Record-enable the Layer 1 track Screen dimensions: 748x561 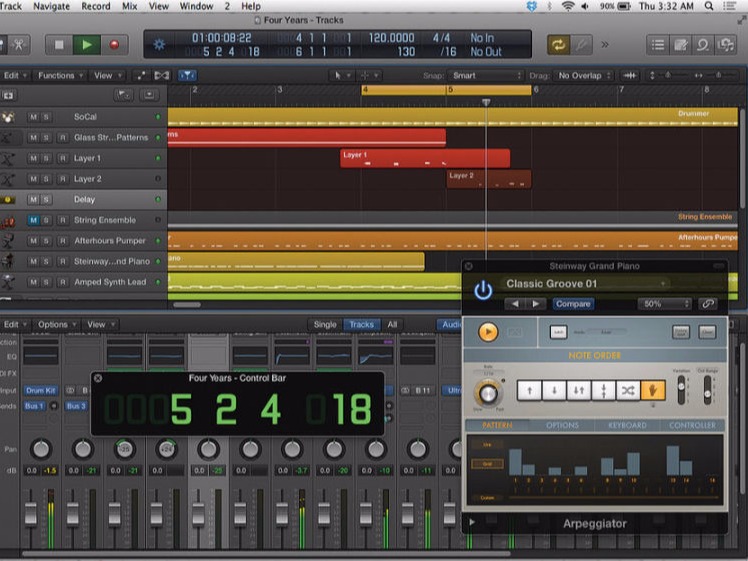(x=62, y=158)
